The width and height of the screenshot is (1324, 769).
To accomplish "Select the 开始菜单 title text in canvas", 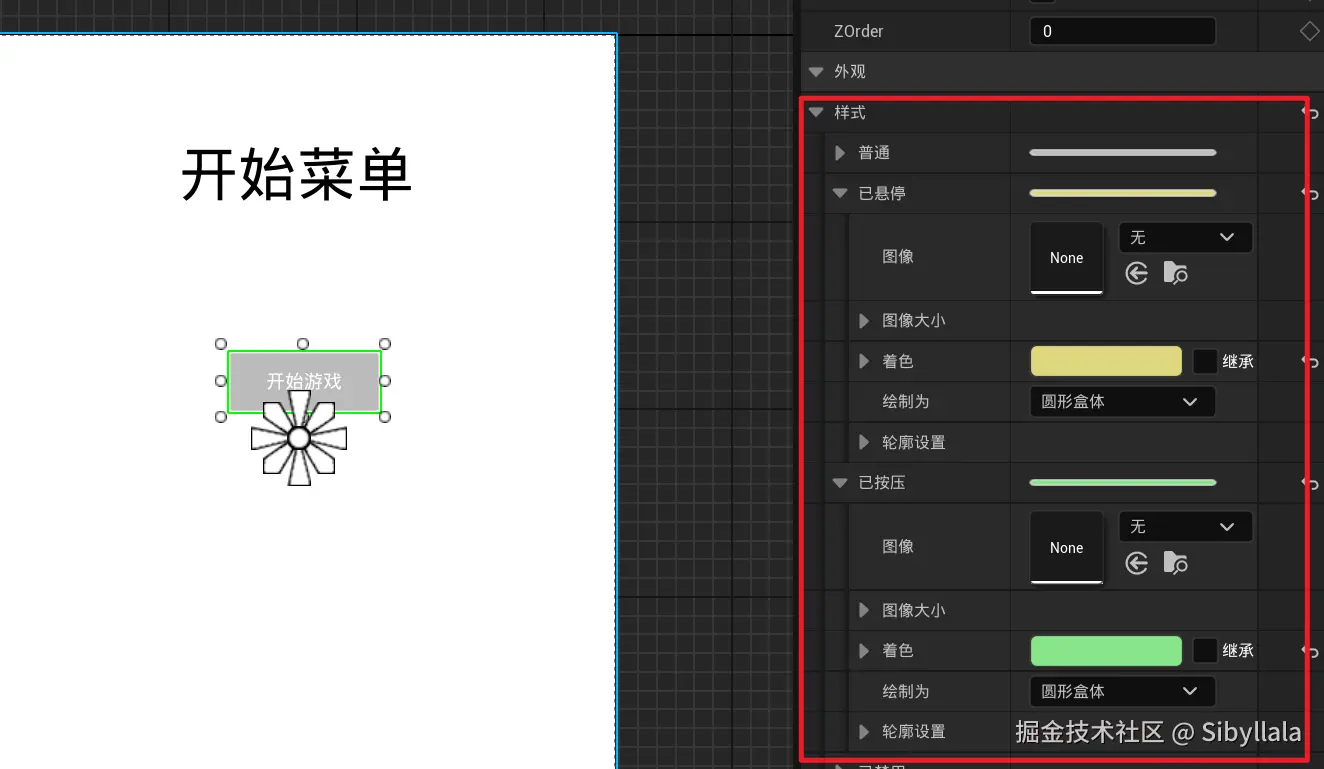I will tap(297, 175).
